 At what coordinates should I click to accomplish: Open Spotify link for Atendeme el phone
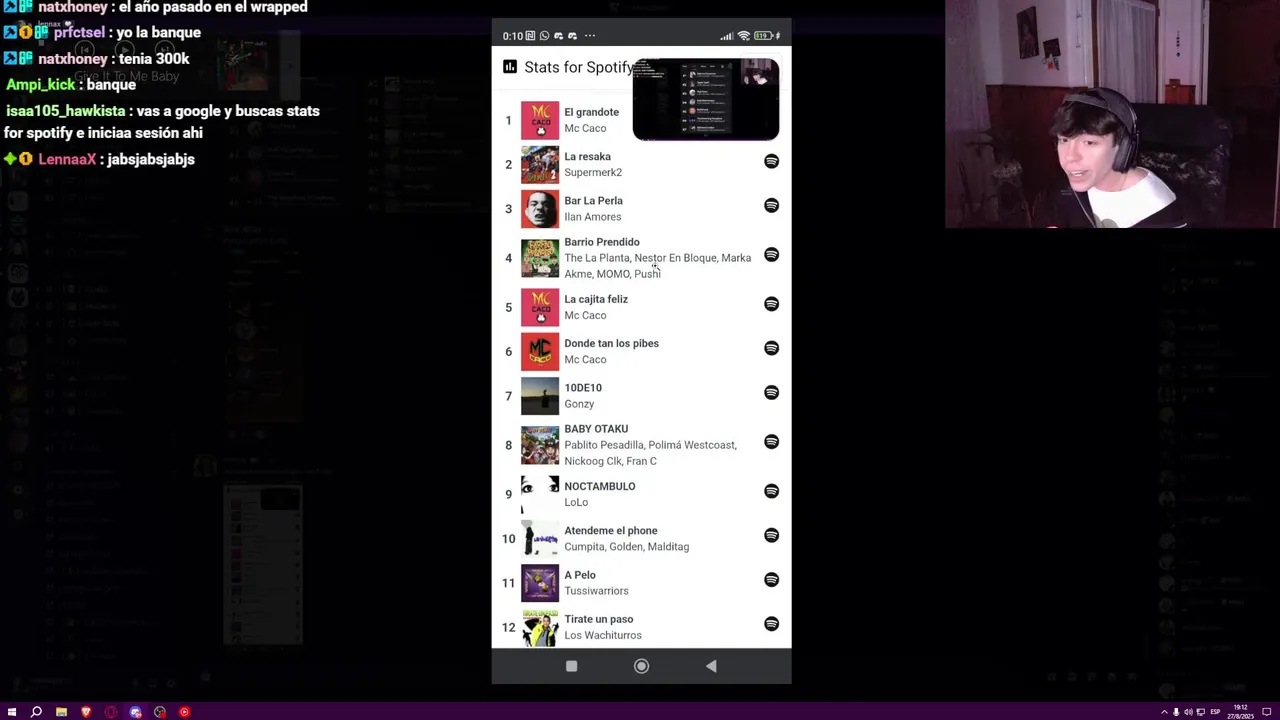[x=771, y=535]
